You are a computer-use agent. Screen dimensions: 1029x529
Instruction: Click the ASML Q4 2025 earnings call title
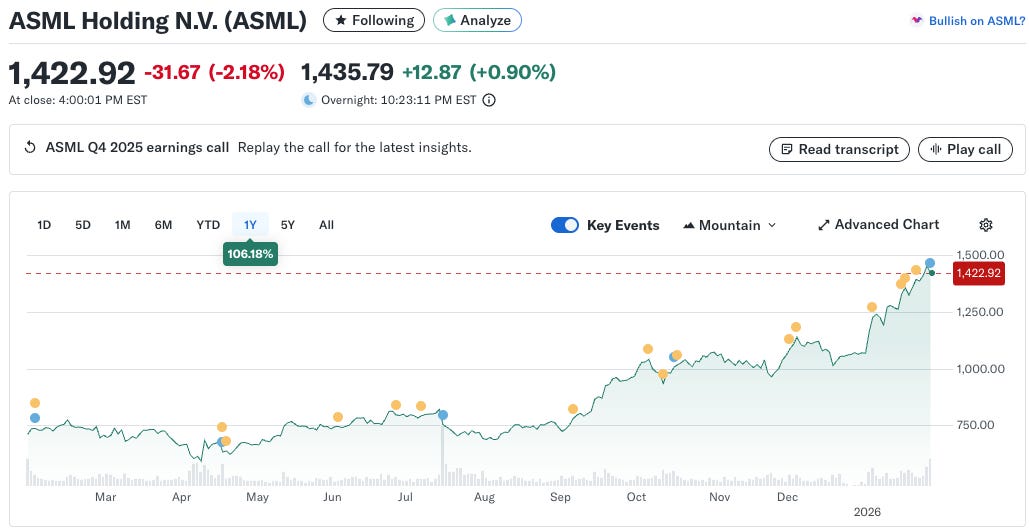[137, 148]
